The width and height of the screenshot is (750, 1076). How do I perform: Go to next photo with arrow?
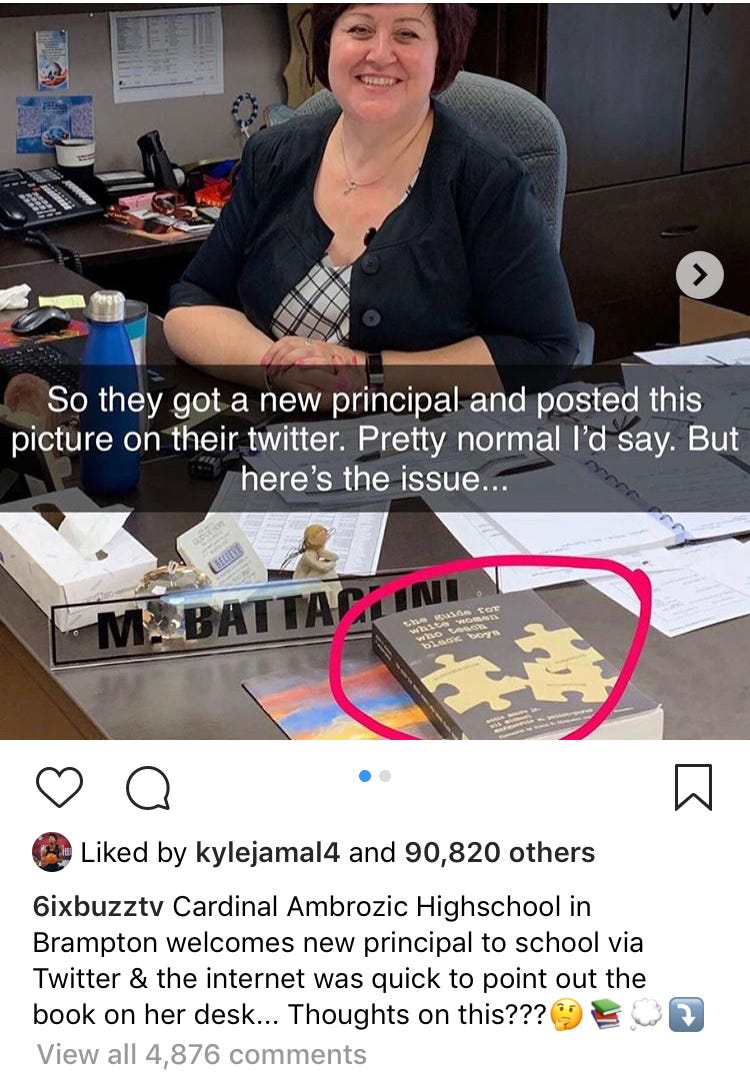[699, 275]
